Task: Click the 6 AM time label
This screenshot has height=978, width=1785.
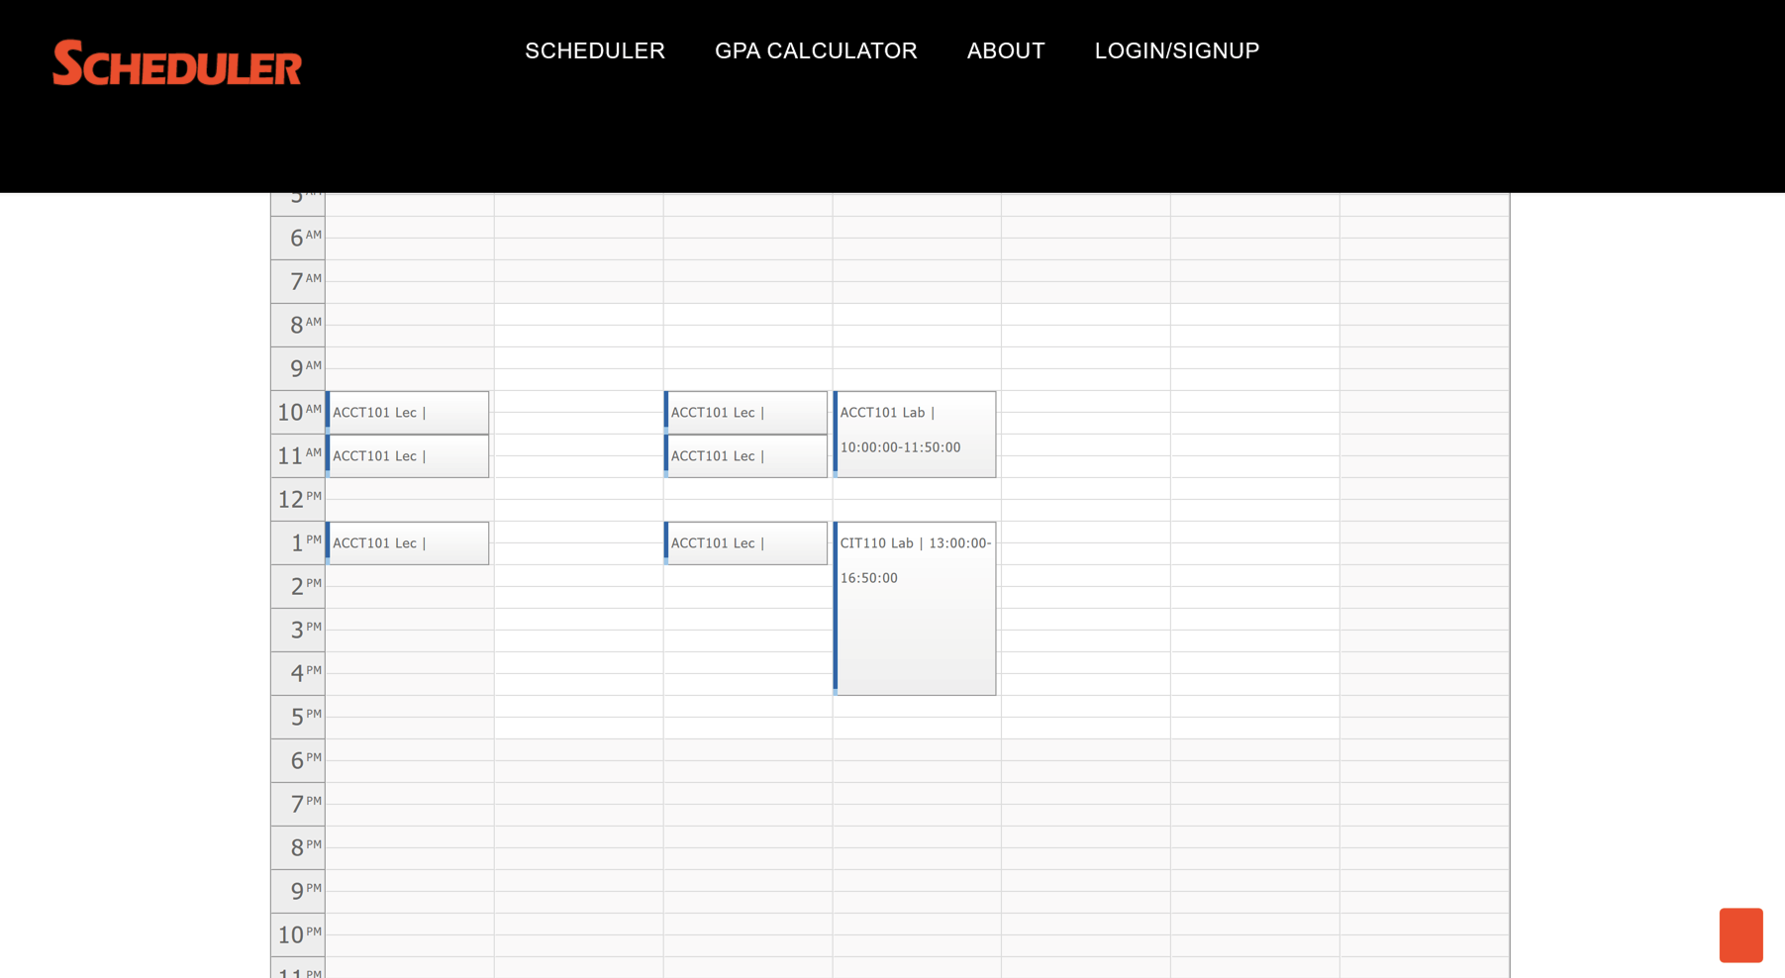Action: pyautogui.click(x=298, y=238)
